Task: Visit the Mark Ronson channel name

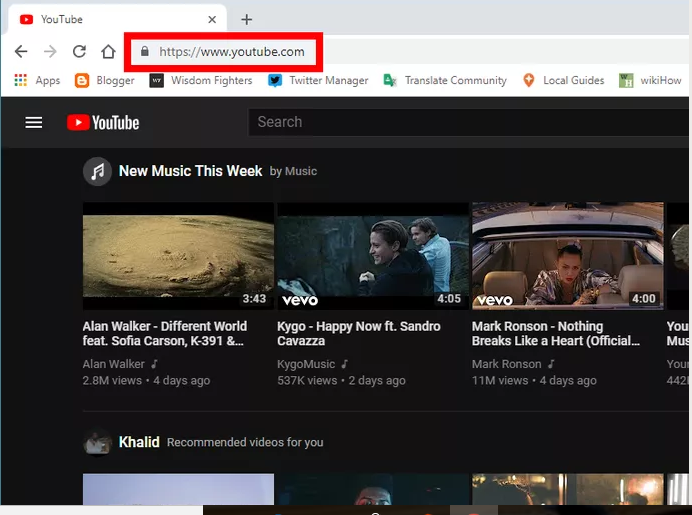Action: click(506, 364)
